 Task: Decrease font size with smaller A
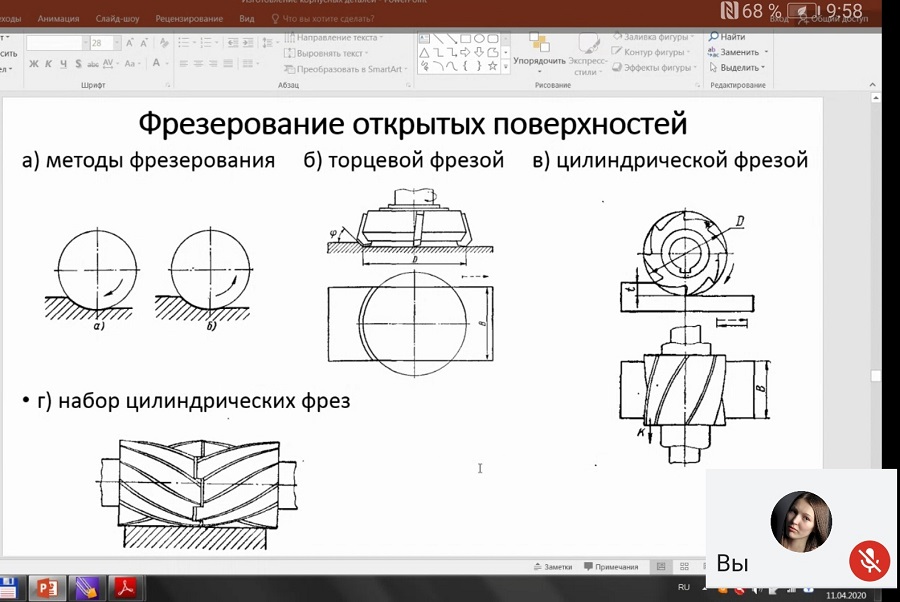coord(143,43)
